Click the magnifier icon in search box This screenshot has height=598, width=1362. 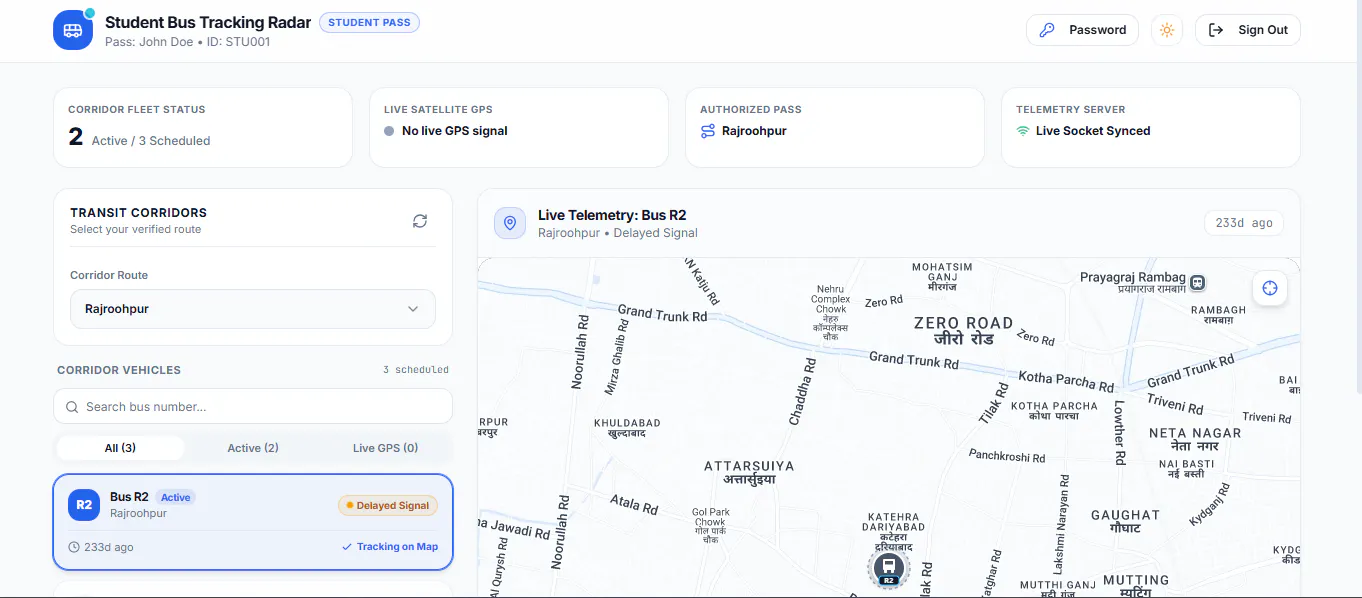[x=72, y=407]
